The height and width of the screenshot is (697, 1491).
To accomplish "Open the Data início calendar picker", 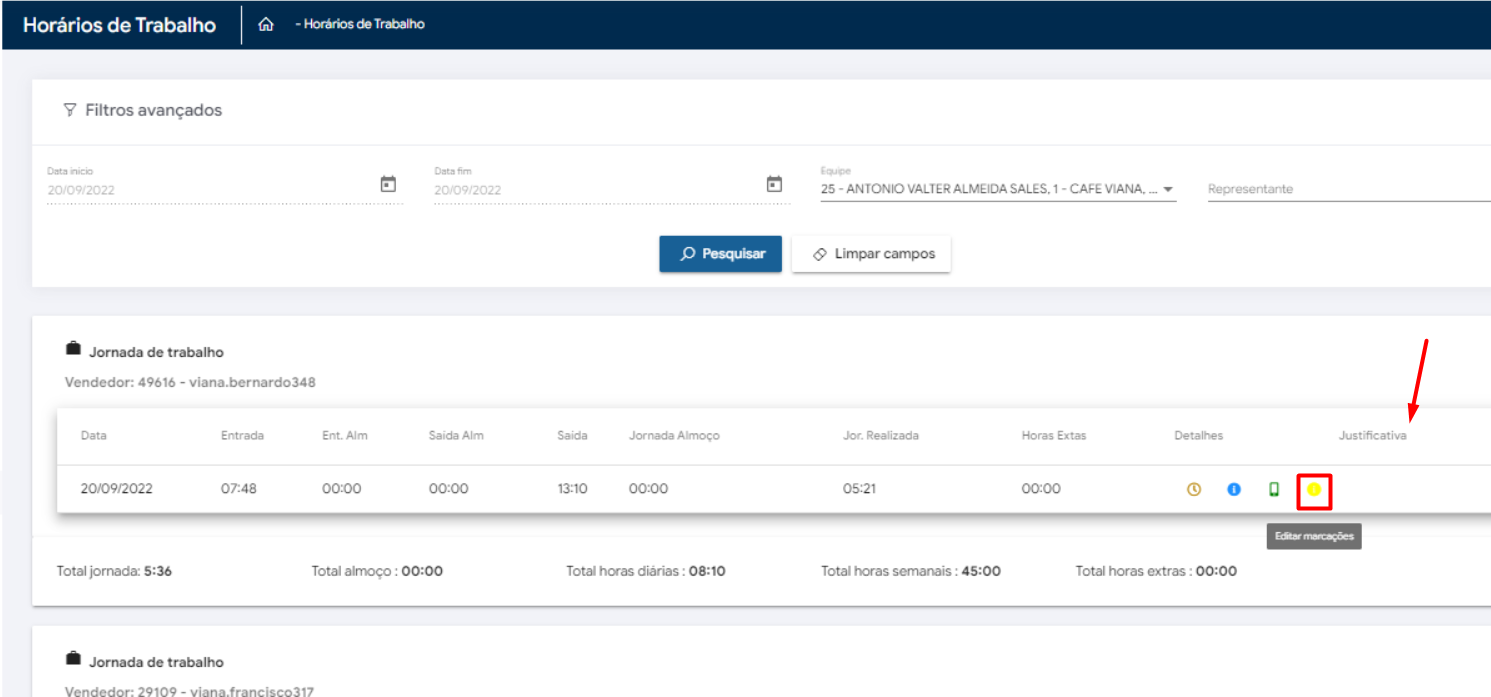I will 389,184.
